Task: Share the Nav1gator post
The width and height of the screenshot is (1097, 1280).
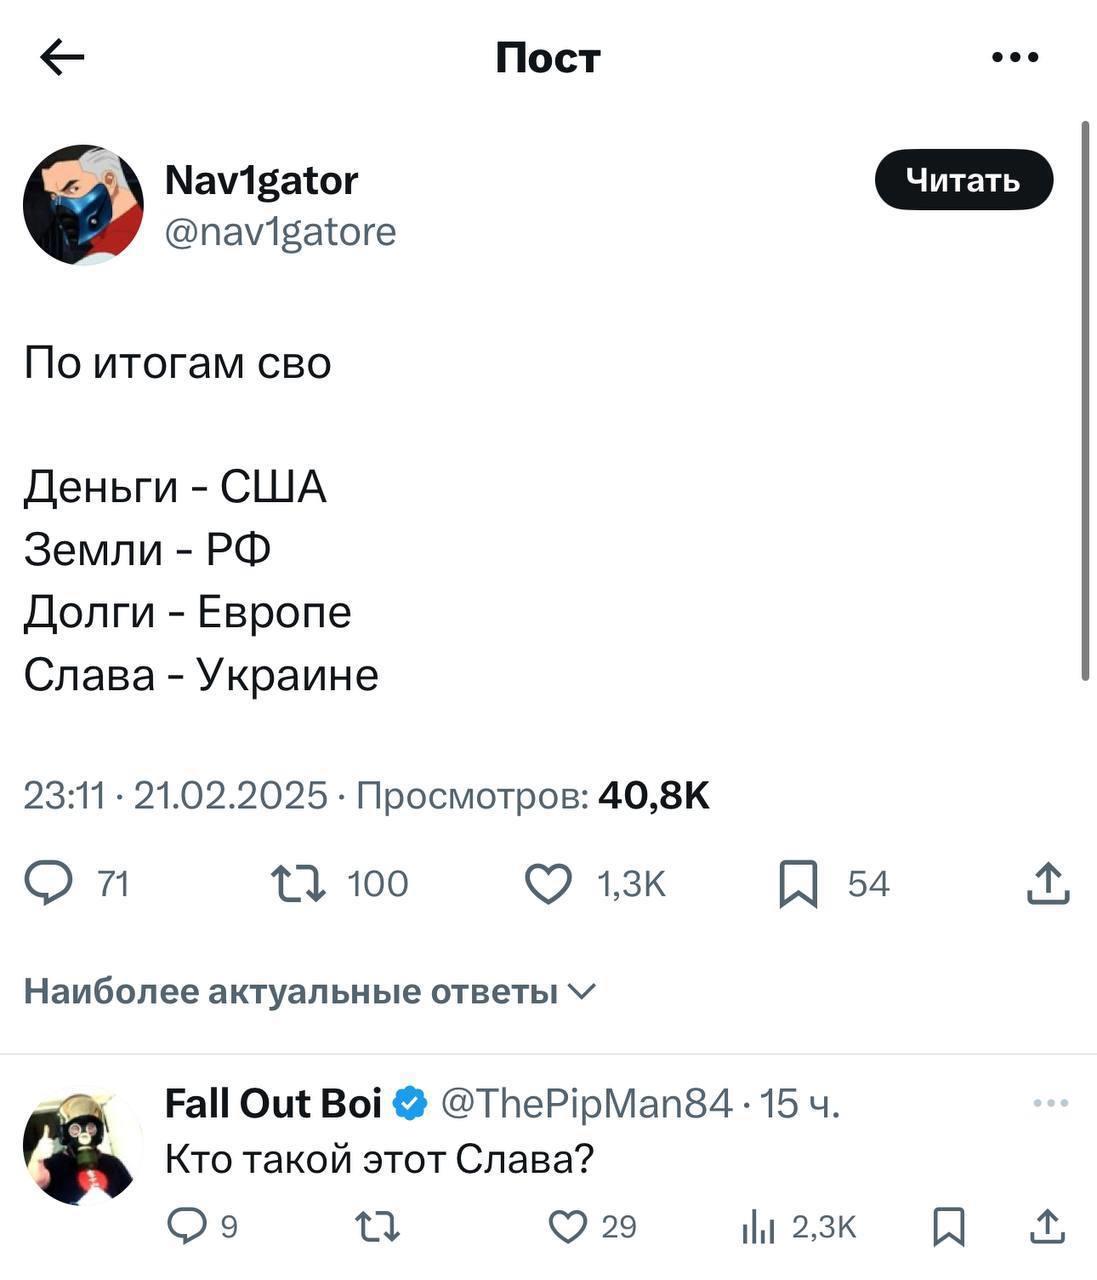Action: (x=1048, y=884)
